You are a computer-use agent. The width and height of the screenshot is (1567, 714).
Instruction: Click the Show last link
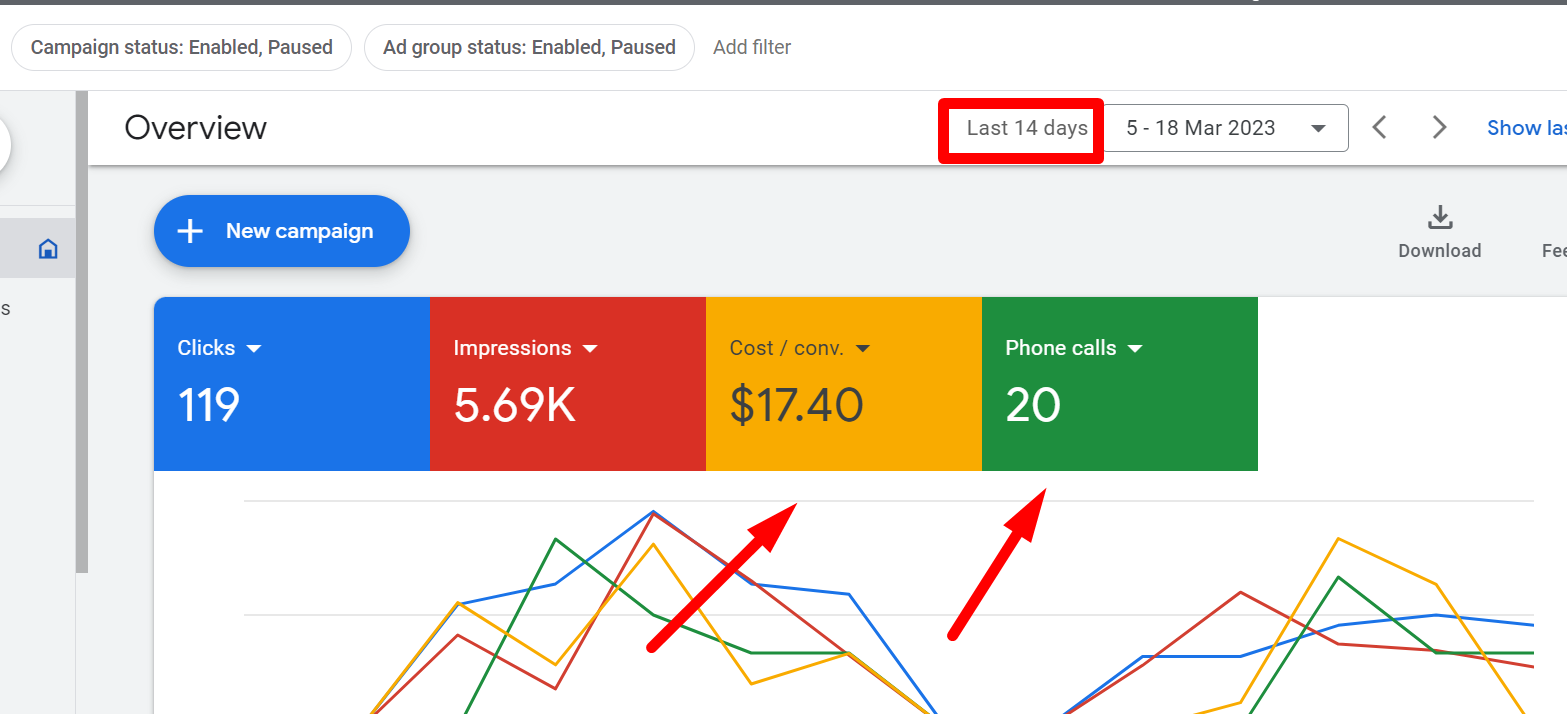[x=1525, y=128]
